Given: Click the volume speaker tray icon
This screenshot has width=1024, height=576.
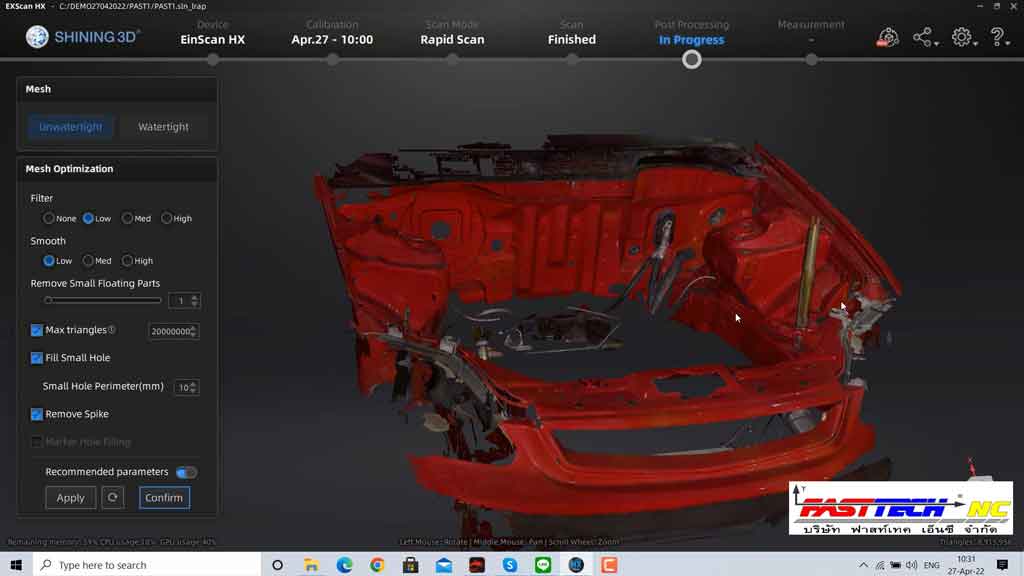Looking at the screenshot, I should (912, 565).
